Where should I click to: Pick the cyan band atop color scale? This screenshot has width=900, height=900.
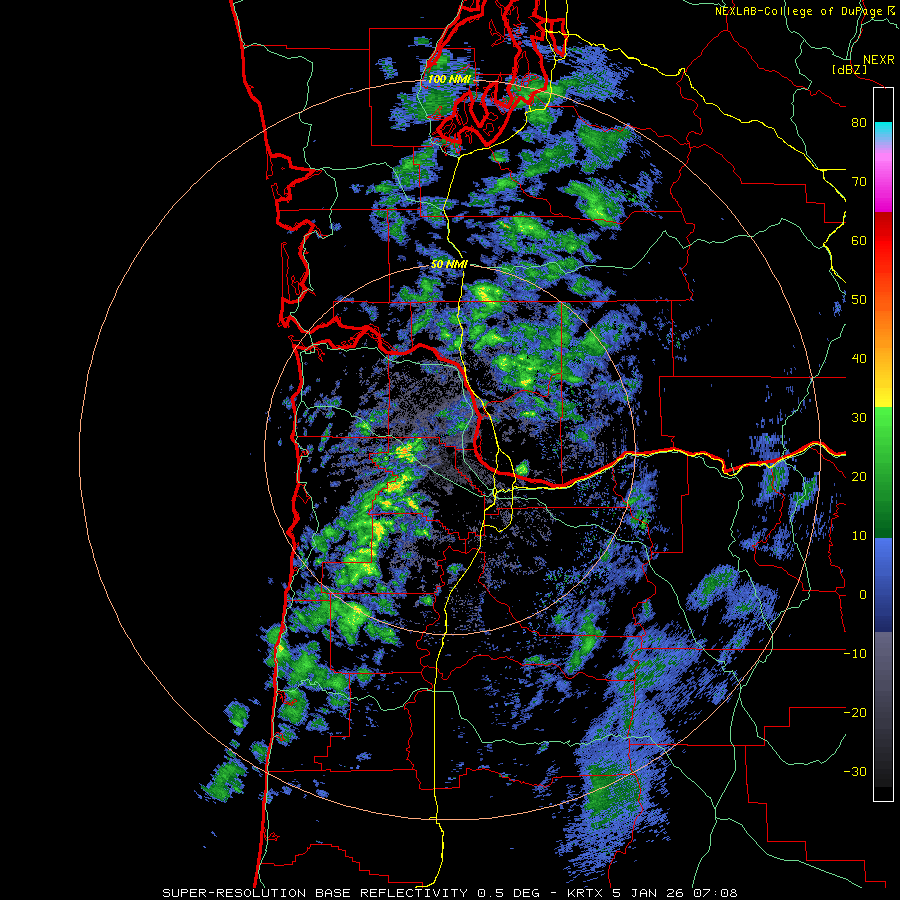click(x=883, y=131)
